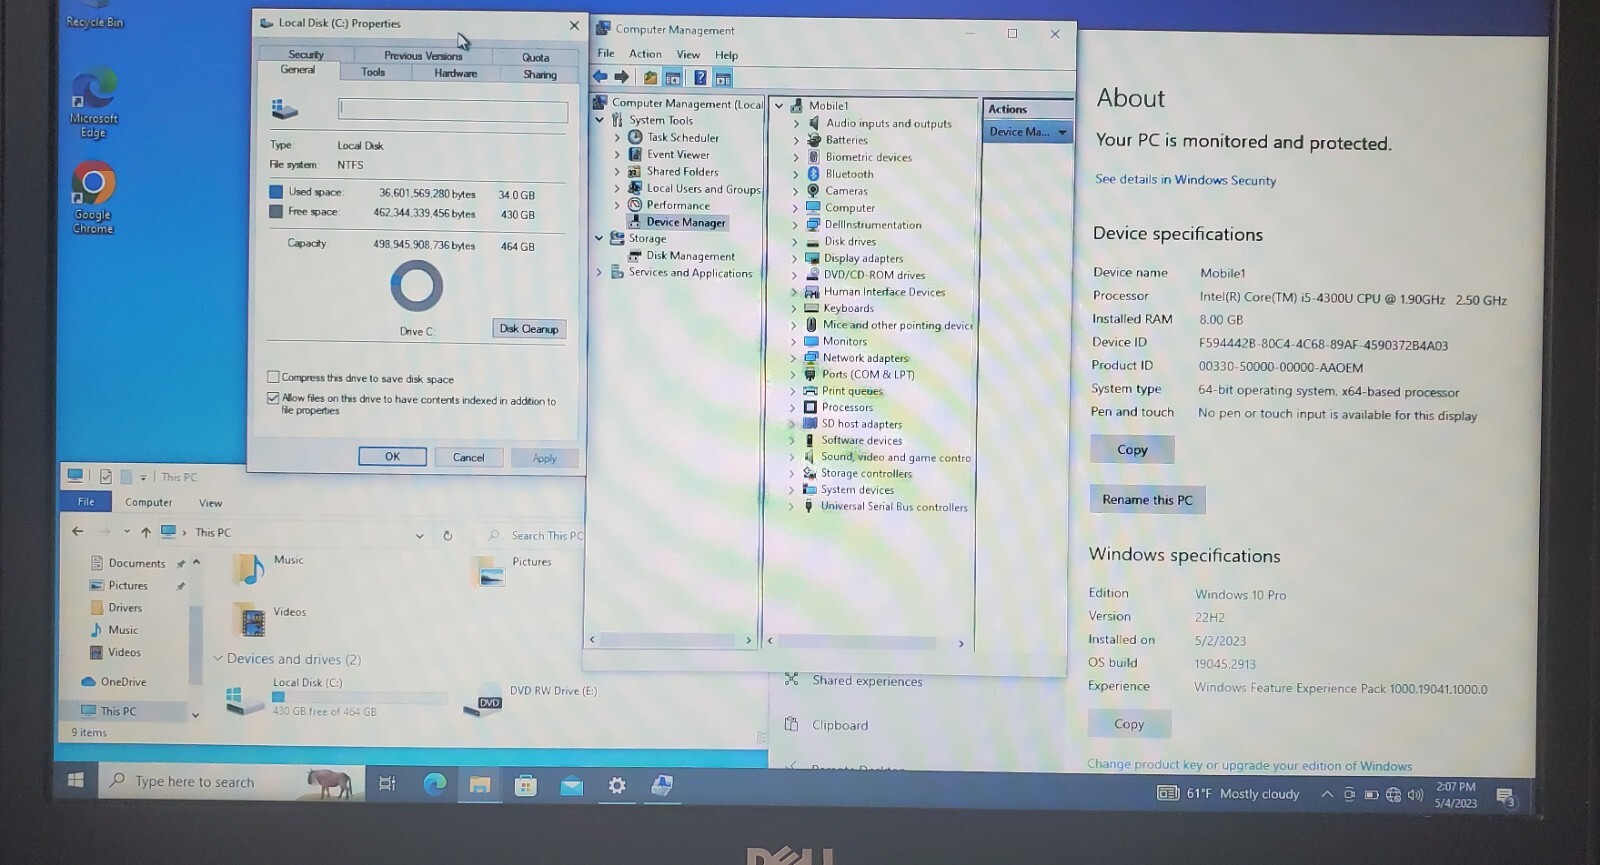Open the File tab in File Explorer

pyautogui.click(x=86, y=502)
